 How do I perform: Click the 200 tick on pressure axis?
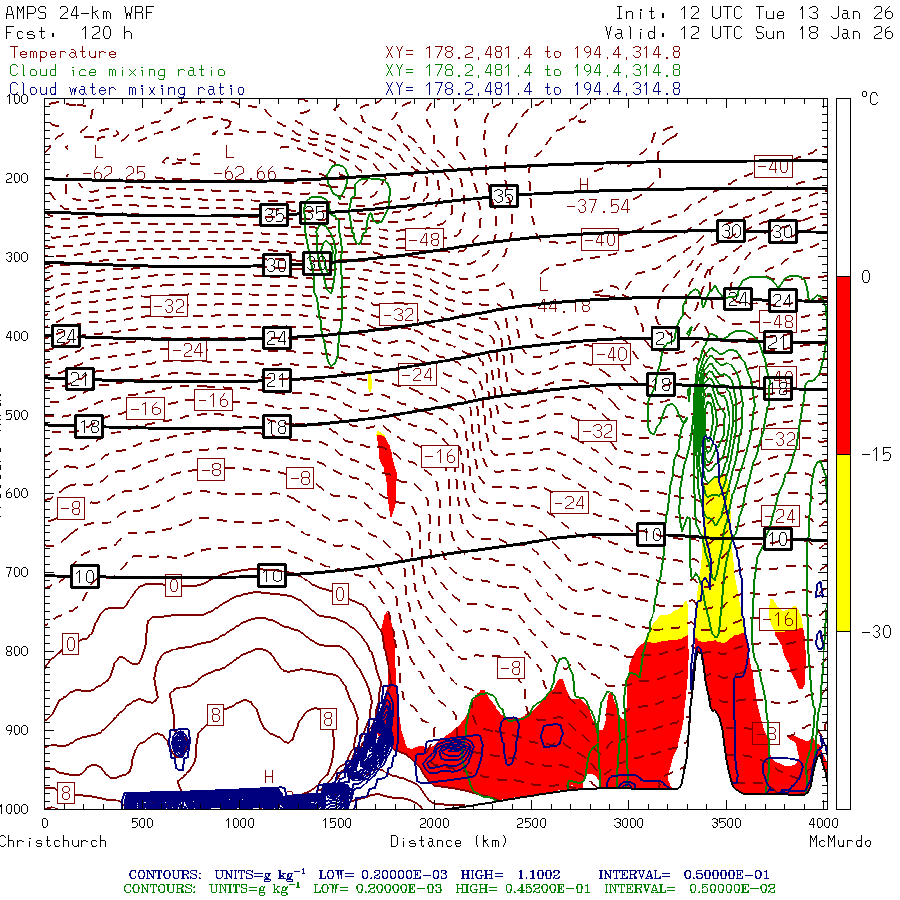[17, 178]
